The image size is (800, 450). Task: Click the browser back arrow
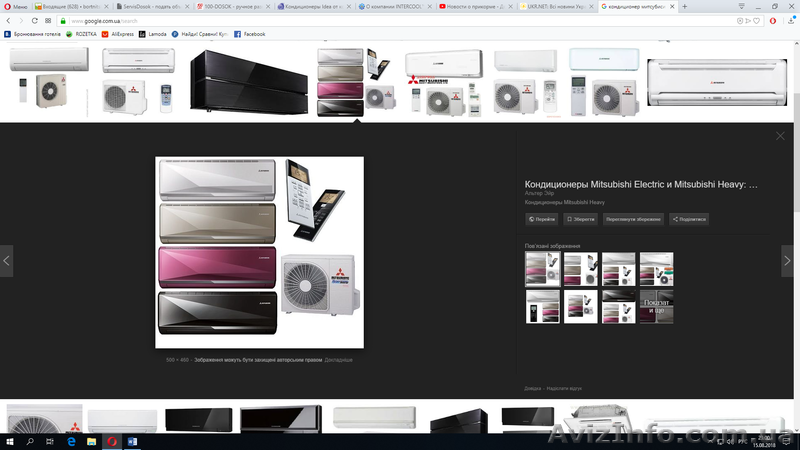(9, 20)
